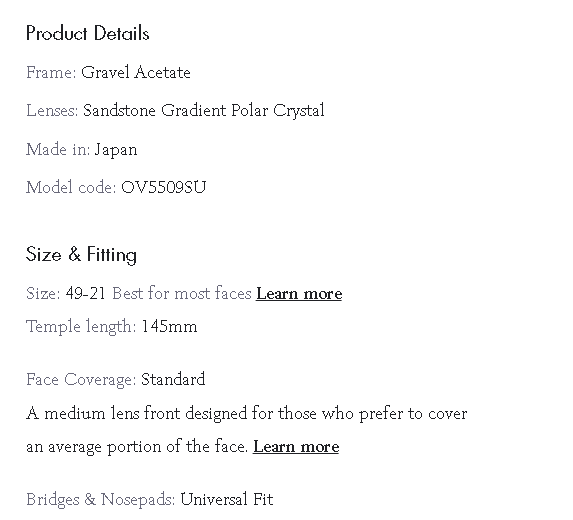Image resolution: width=573 pixels, height=520 pixels.
Task: Click the OV5509SU model code value
Action: pyautogui.click(x=164, y=187)
